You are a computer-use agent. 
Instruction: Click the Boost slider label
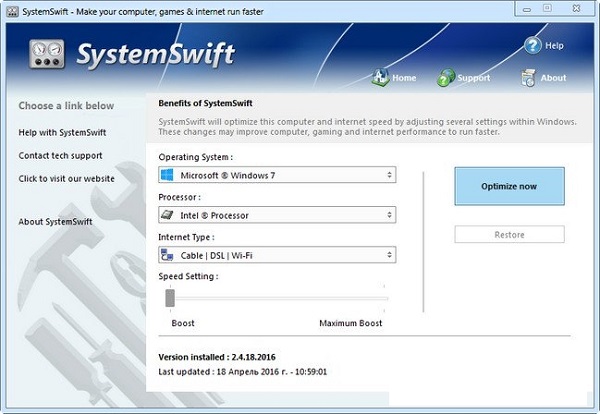click(x=183, y=323)
